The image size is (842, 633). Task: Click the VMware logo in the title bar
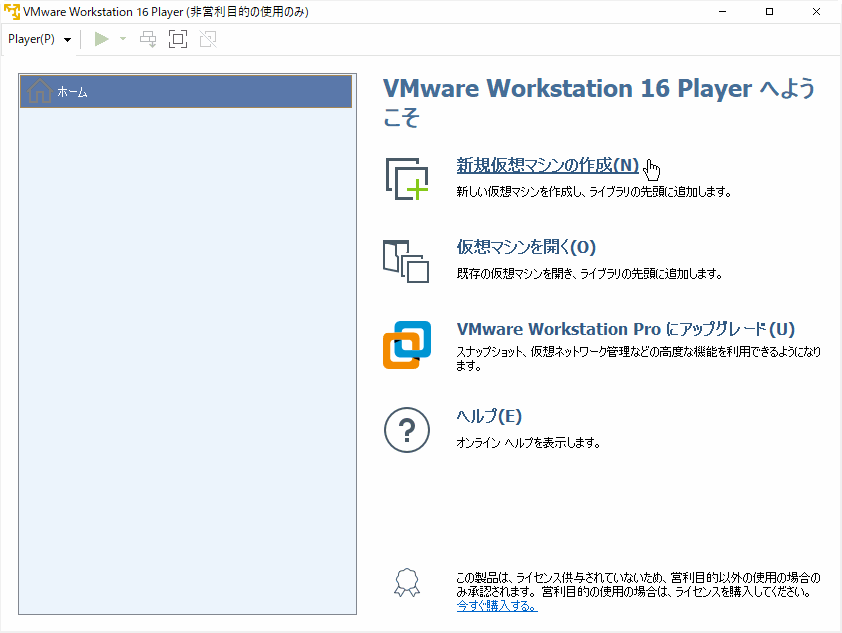click(x=12, y=11)
